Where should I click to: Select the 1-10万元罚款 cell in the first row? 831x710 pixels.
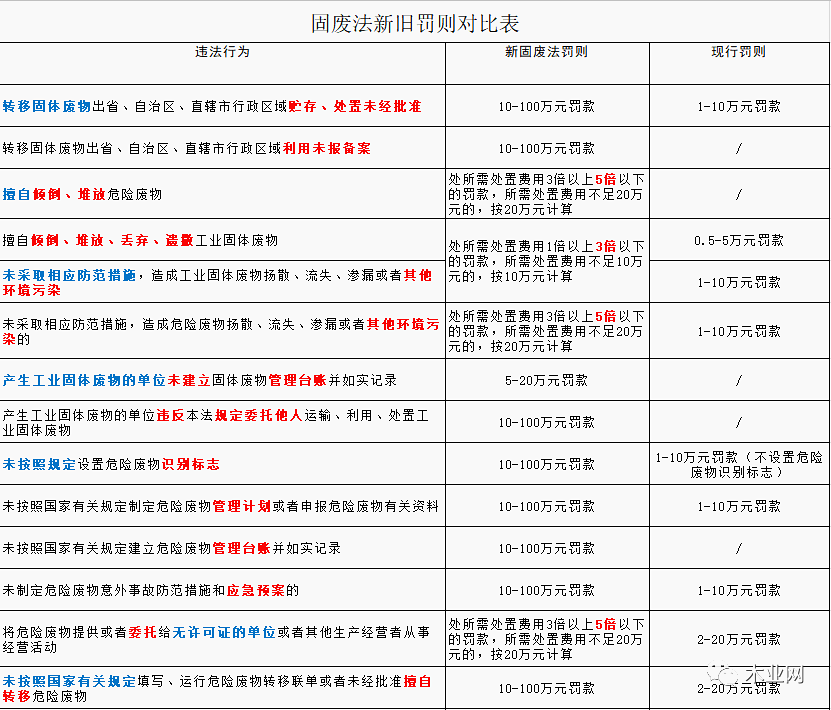tap(739, 106)
